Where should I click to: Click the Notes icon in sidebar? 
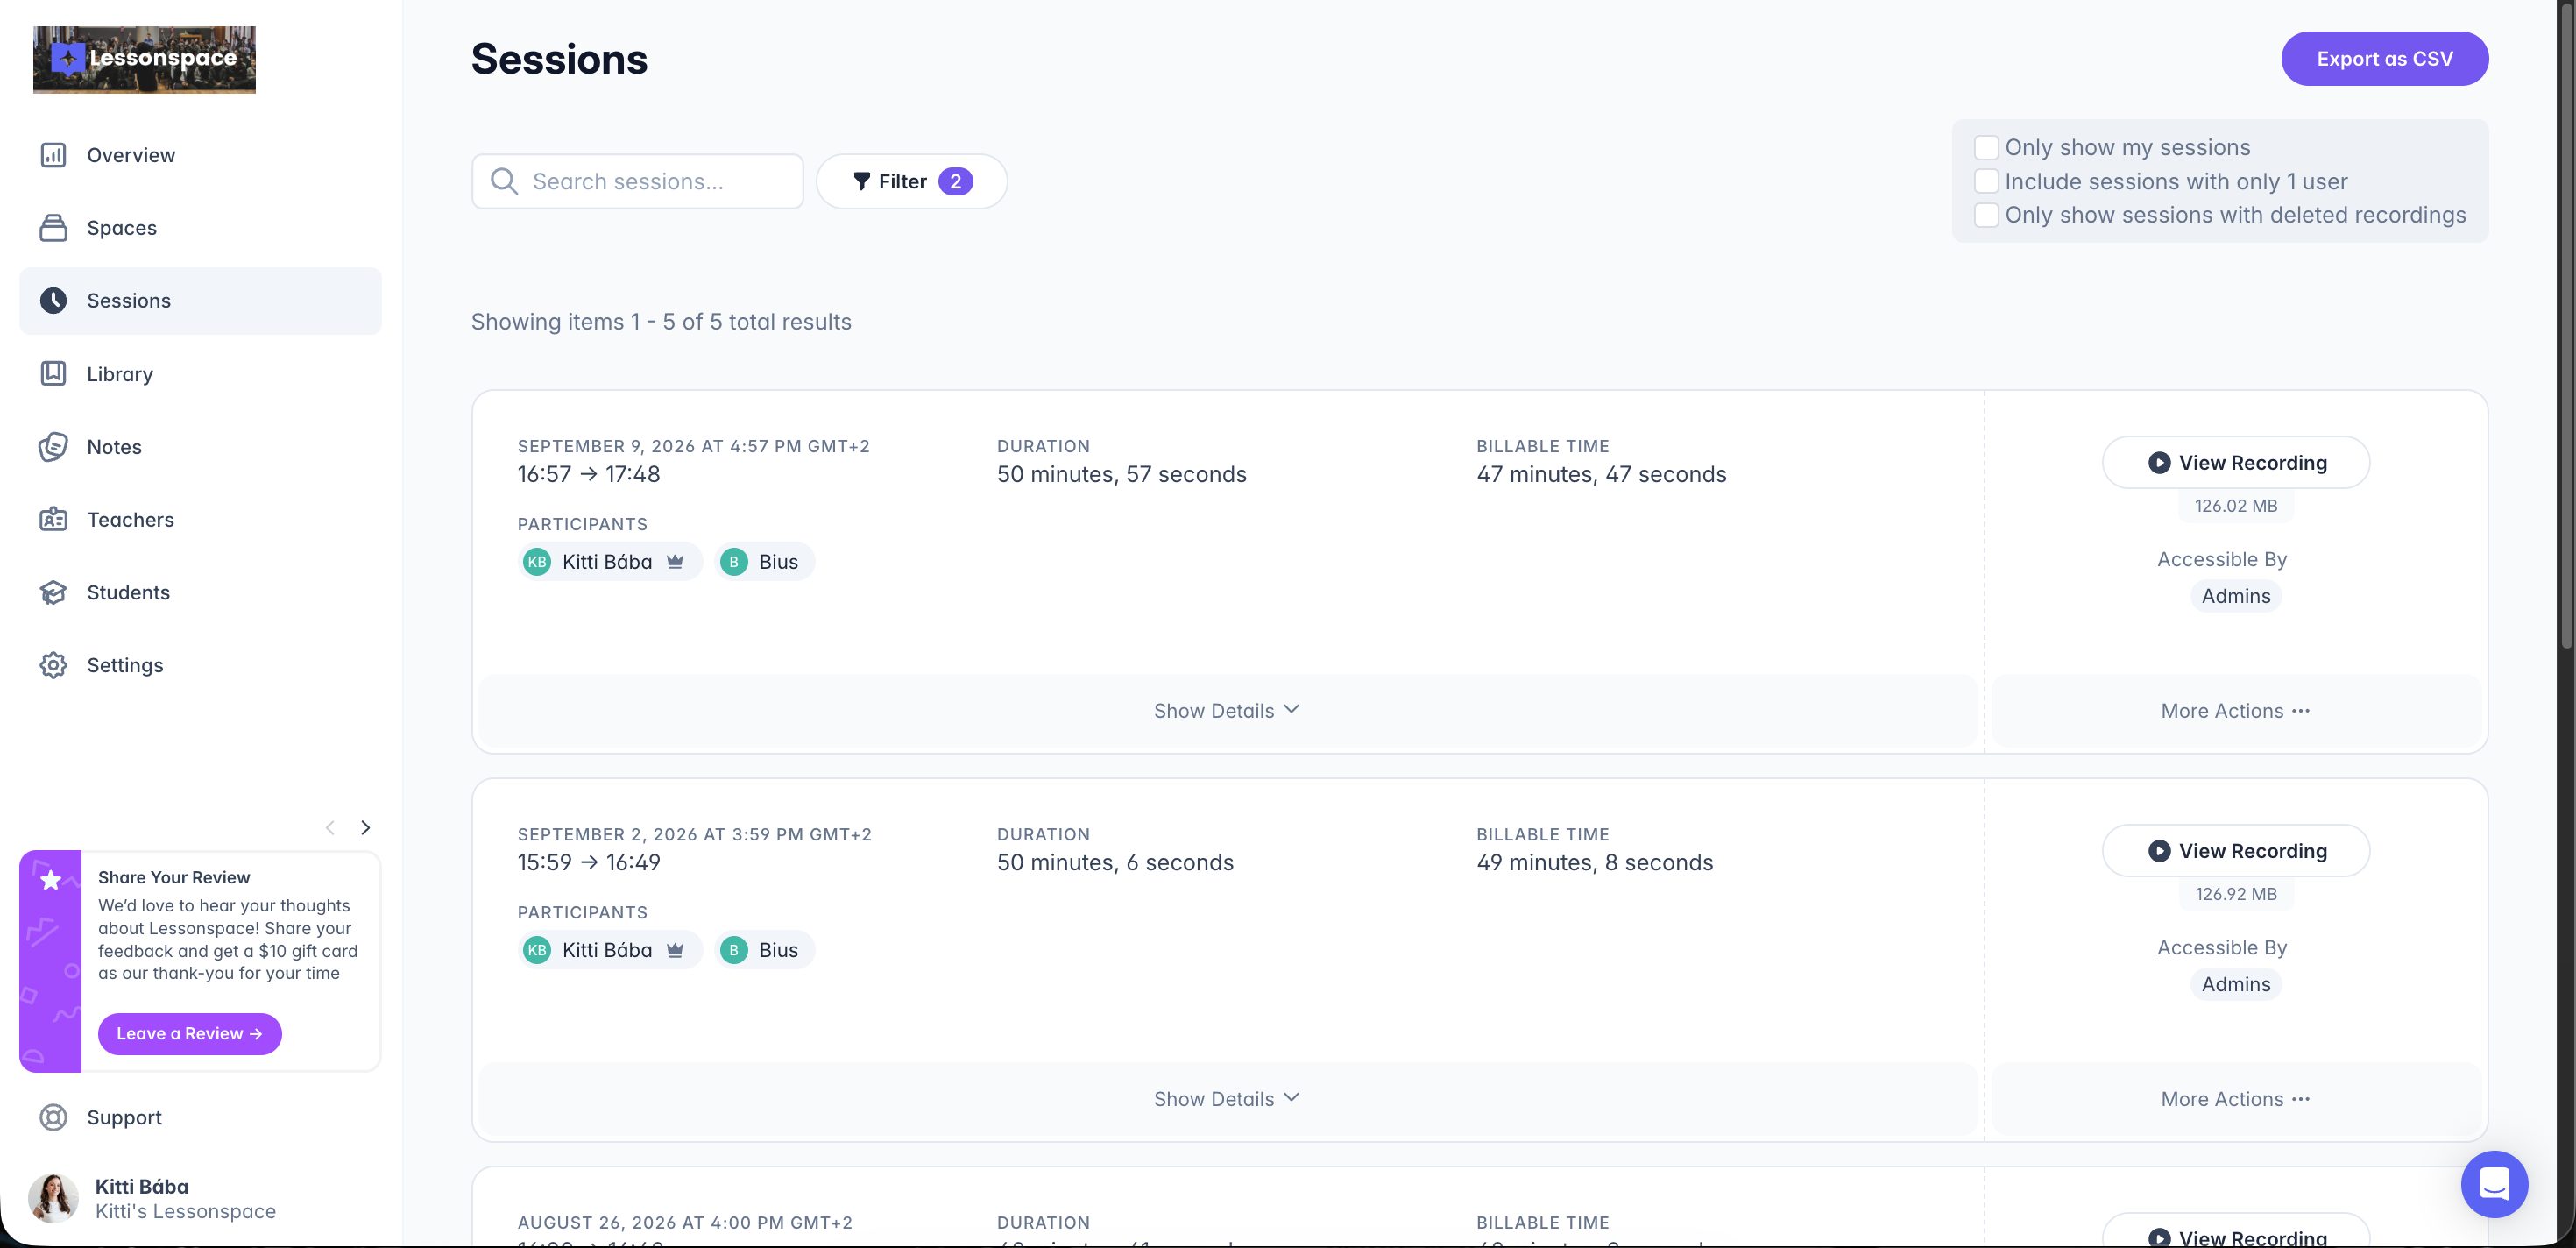tap(53, 446)
